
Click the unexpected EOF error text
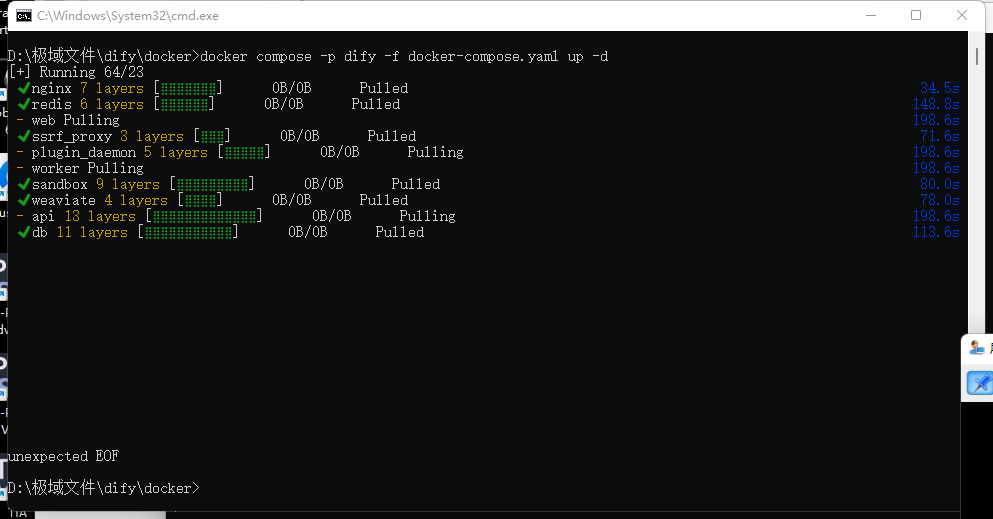63,456
